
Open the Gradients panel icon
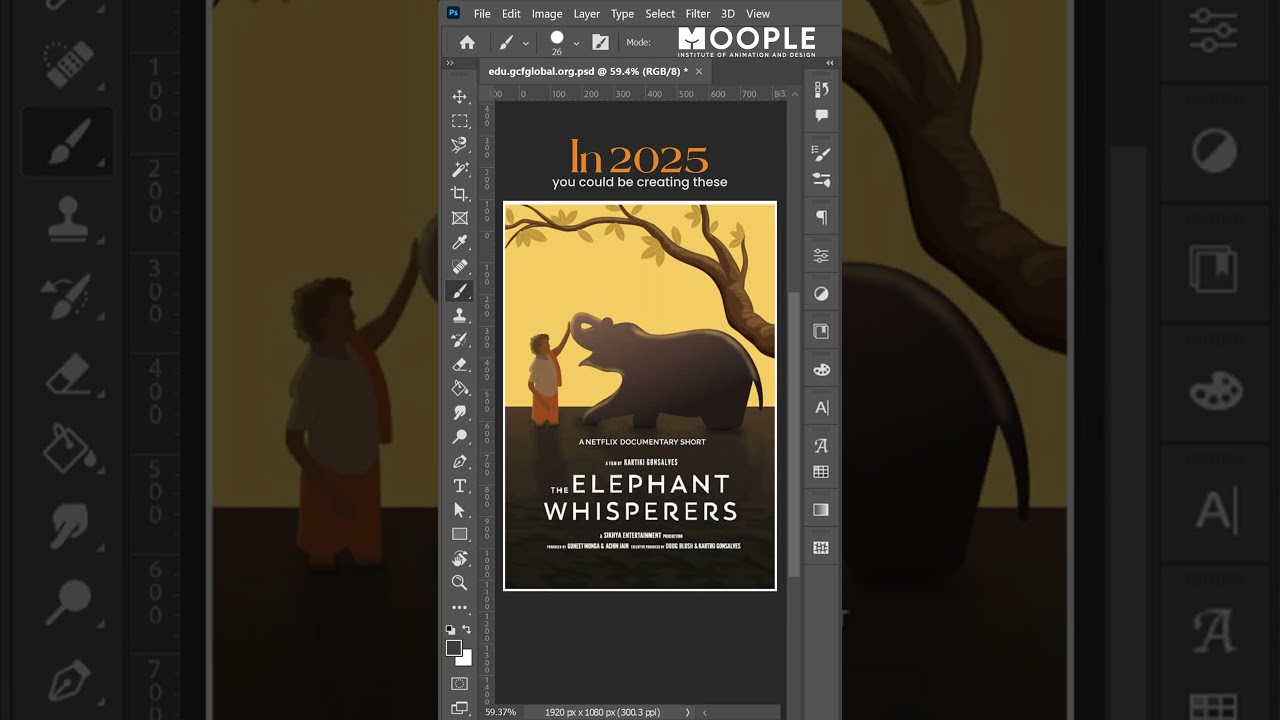click(x=822, y=510)
